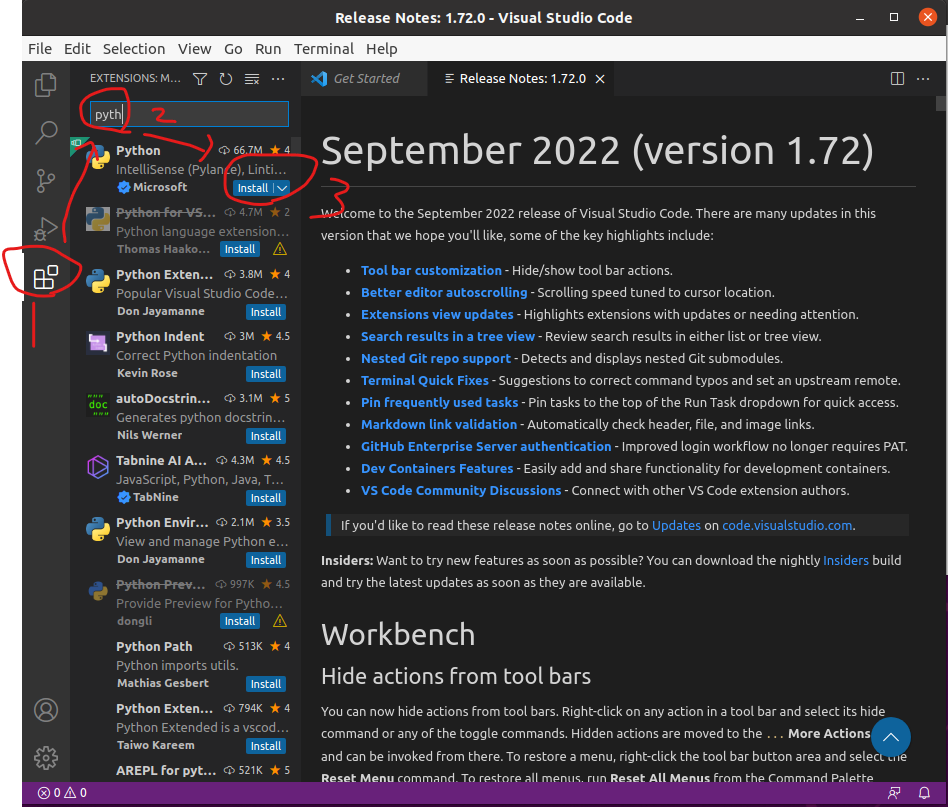948x807 pixels.
Task: Open the Accounts menu icon
Action: (x=46, y=710)
